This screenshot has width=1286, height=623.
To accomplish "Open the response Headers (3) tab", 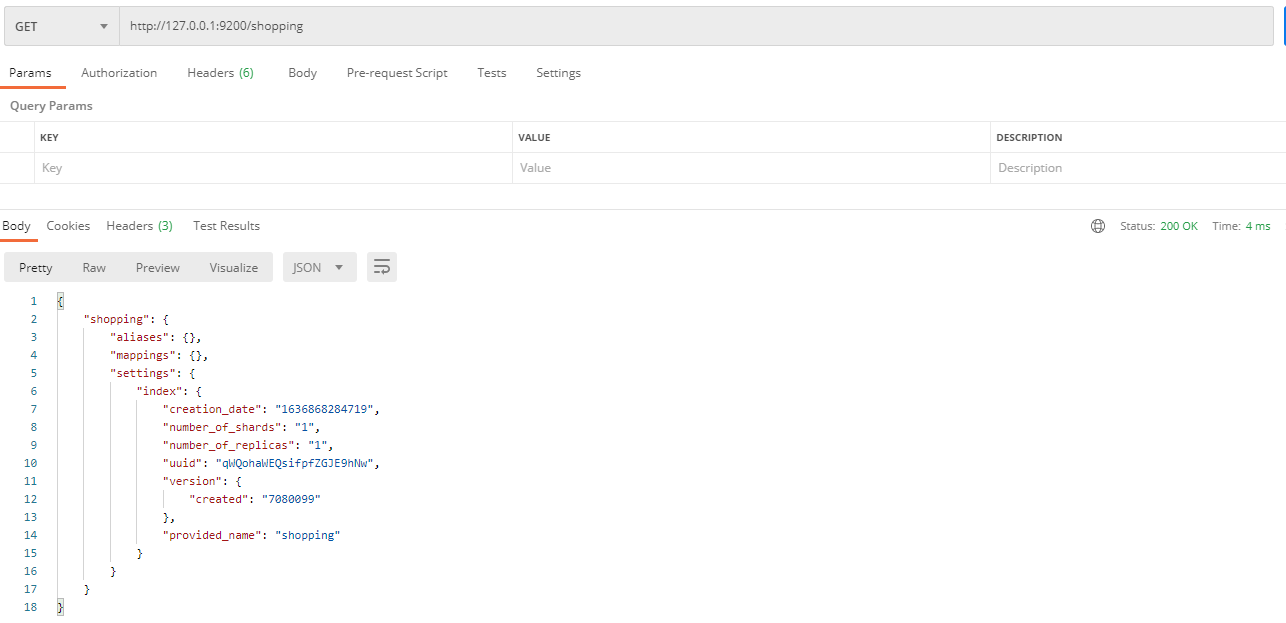I will [139, 226].
